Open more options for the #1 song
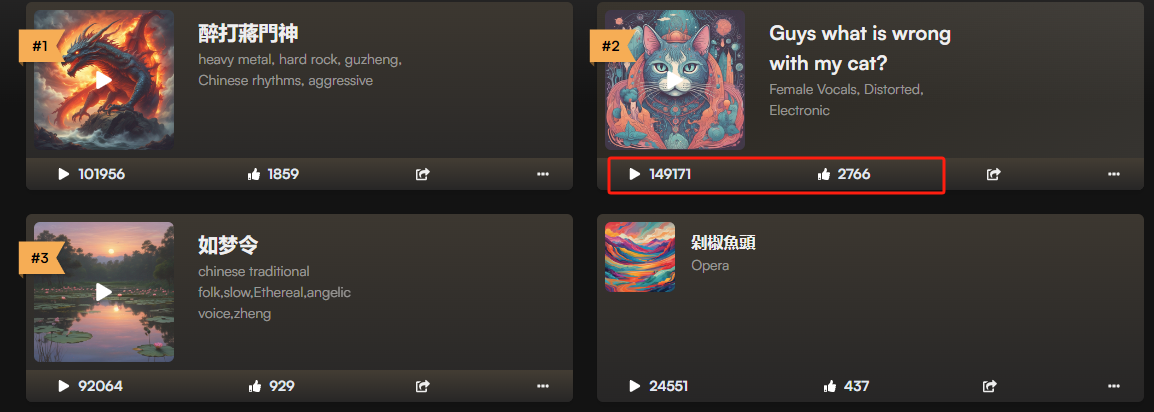The image size is (1154, 412). [x=543, y=174]
